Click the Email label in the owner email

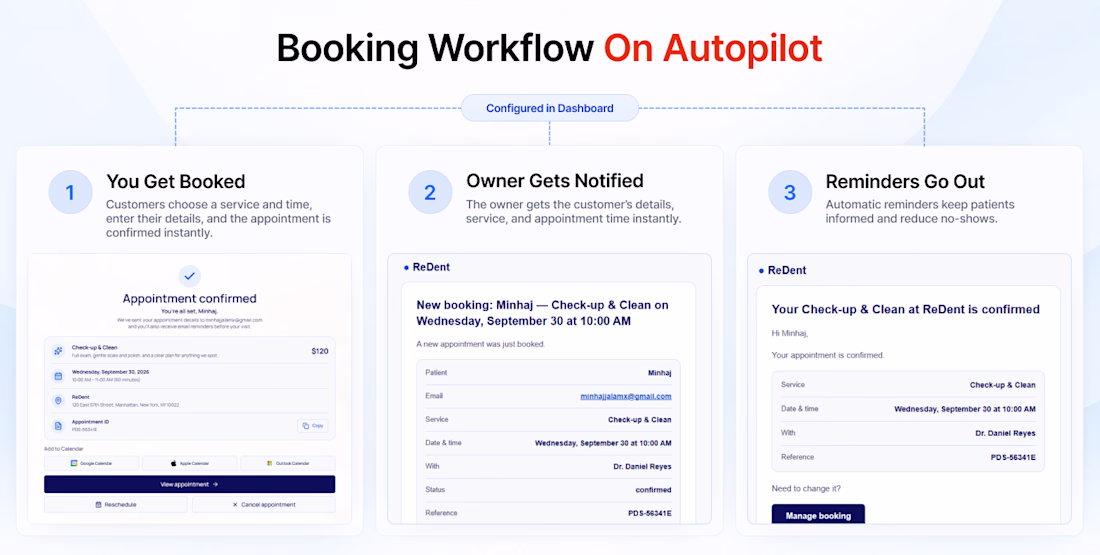tap(434, 396)
